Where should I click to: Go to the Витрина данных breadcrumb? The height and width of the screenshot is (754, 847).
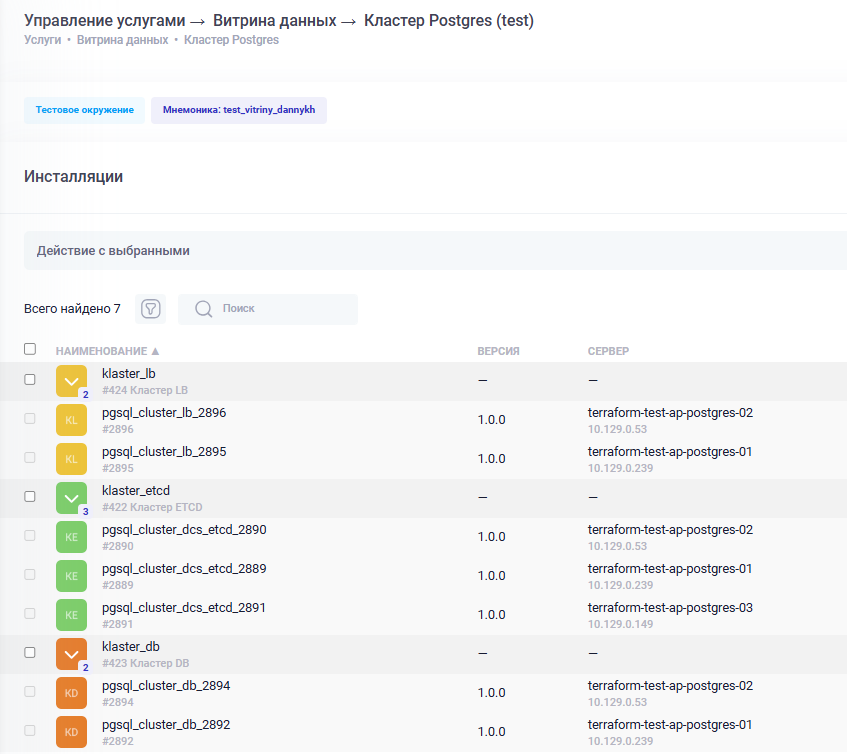[123, 40]
